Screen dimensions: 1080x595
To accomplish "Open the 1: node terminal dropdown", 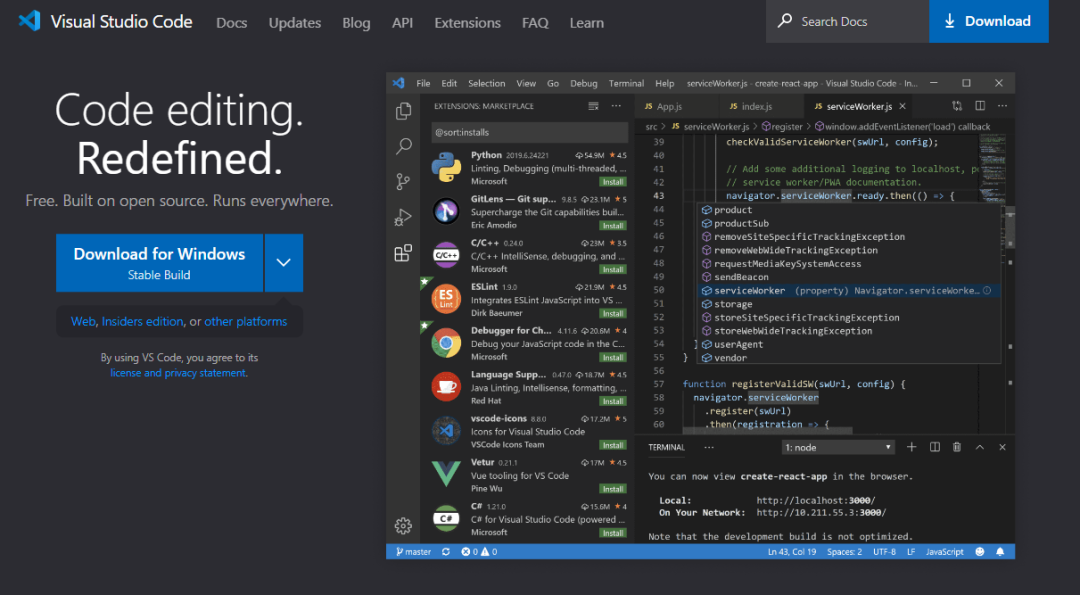I will point(838,447).
